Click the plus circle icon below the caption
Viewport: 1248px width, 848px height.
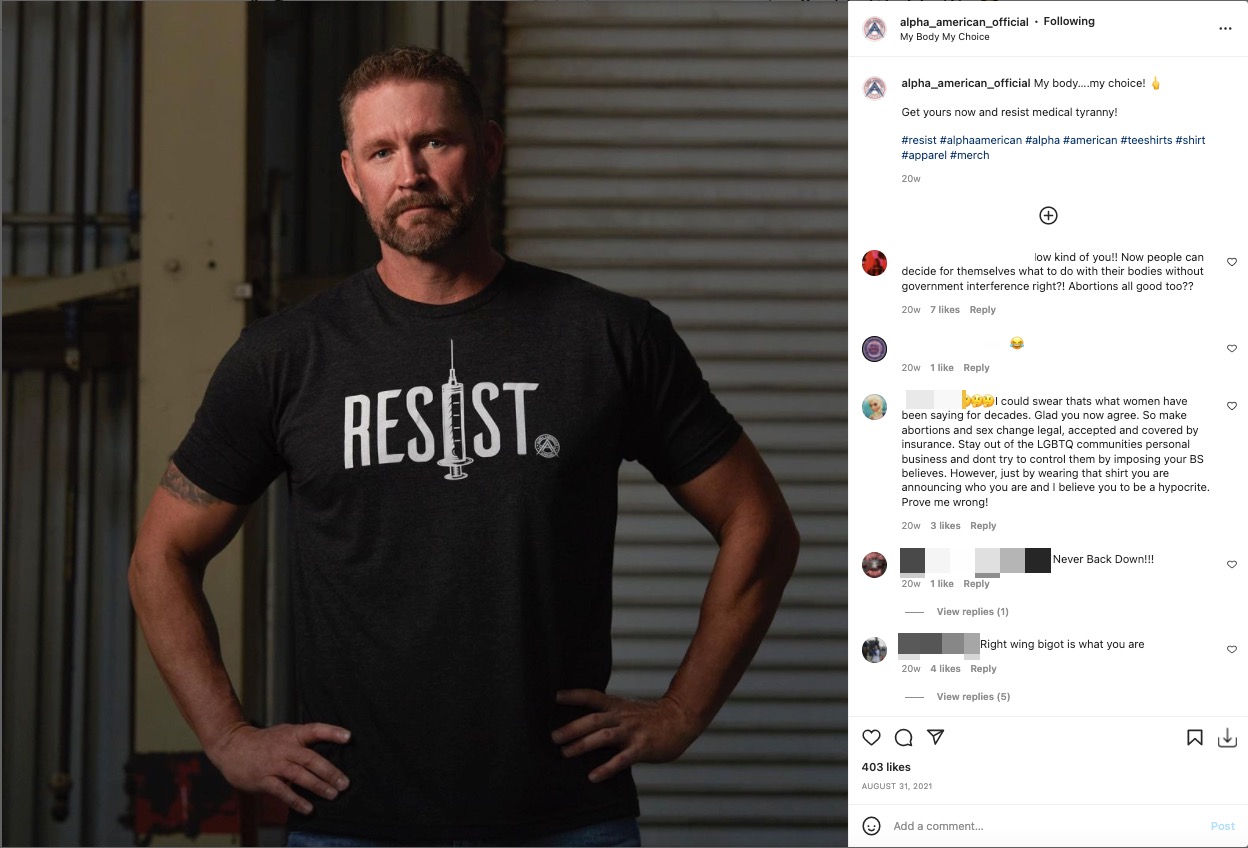(x=1048, y=215)
